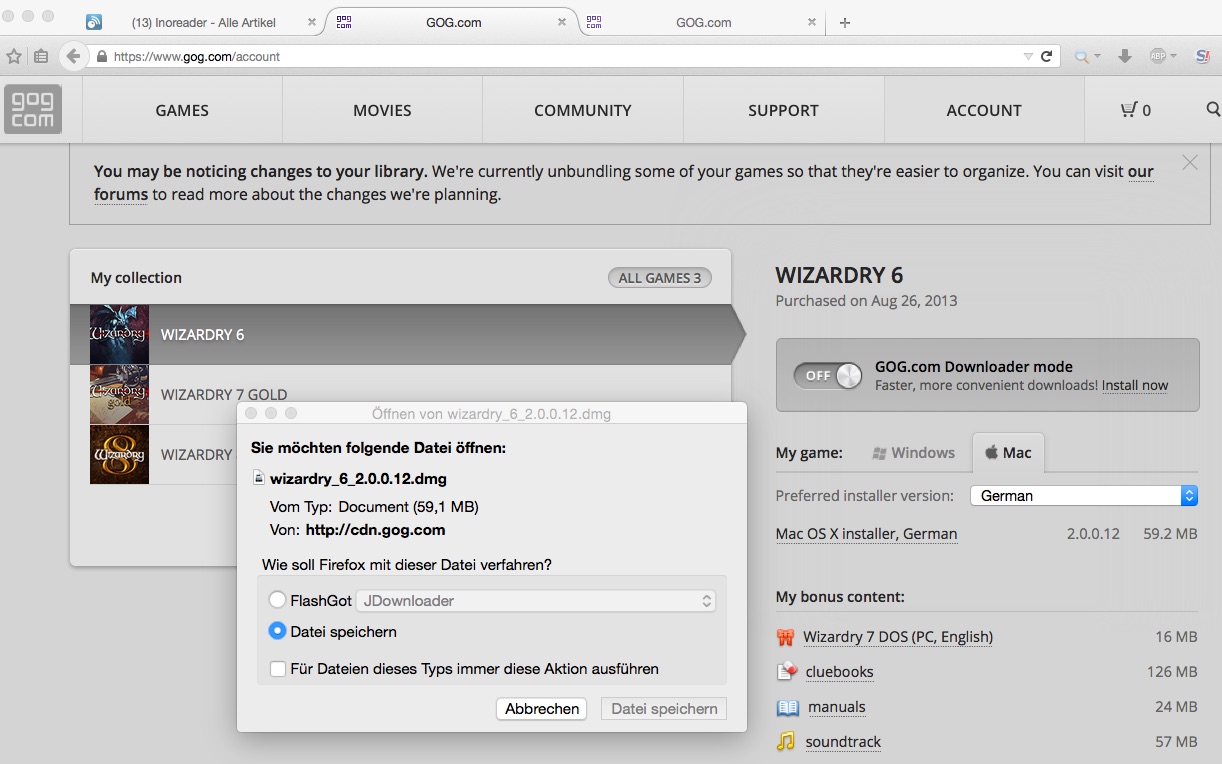The image size is (1222, 764).
Task: Click the browser search engine magnifier
Action: click(x=1080, y=57)
